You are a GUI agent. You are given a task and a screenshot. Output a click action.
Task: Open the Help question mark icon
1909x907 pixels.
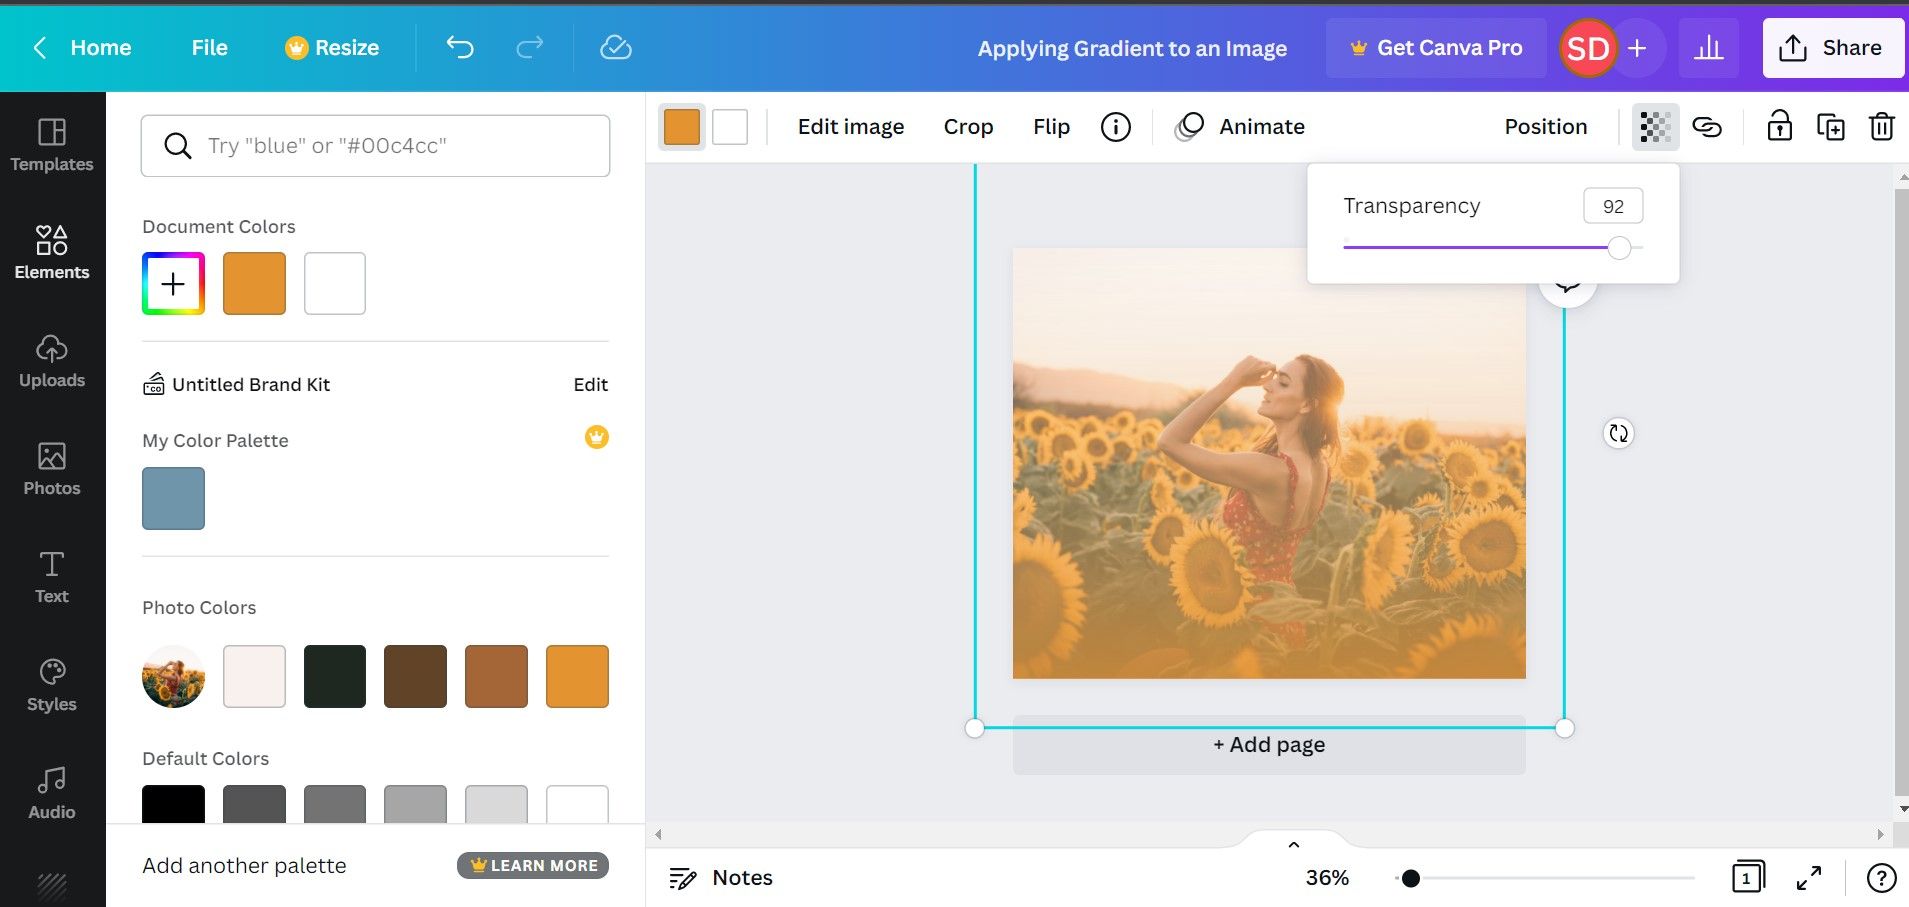click(1881, 878)
